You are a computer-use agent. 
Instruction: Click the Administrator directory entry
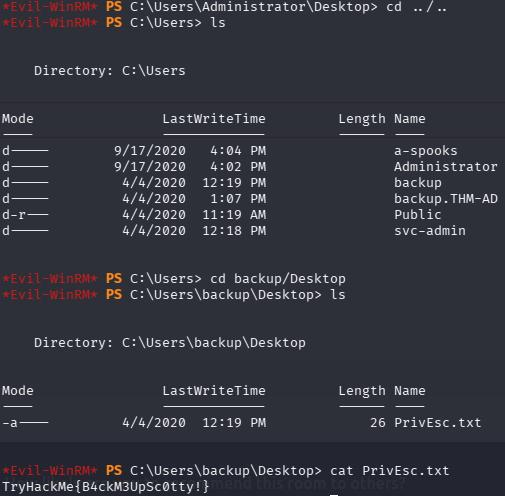coord(446,167)
